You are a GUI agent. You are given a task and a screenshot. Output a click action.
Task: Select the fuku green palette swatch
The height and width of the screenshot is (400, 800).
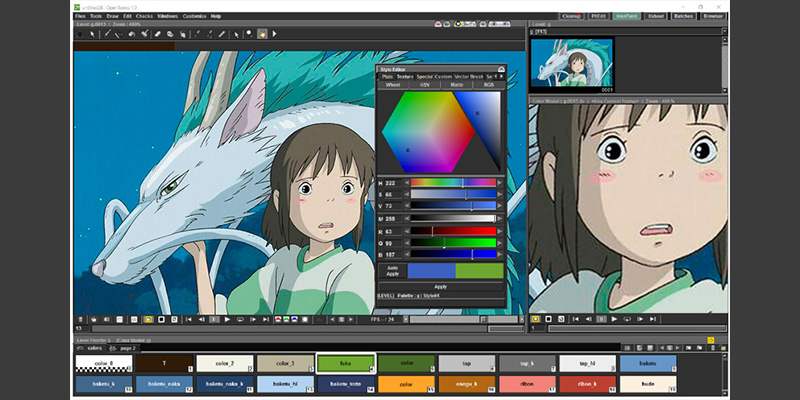coord(346,364)
